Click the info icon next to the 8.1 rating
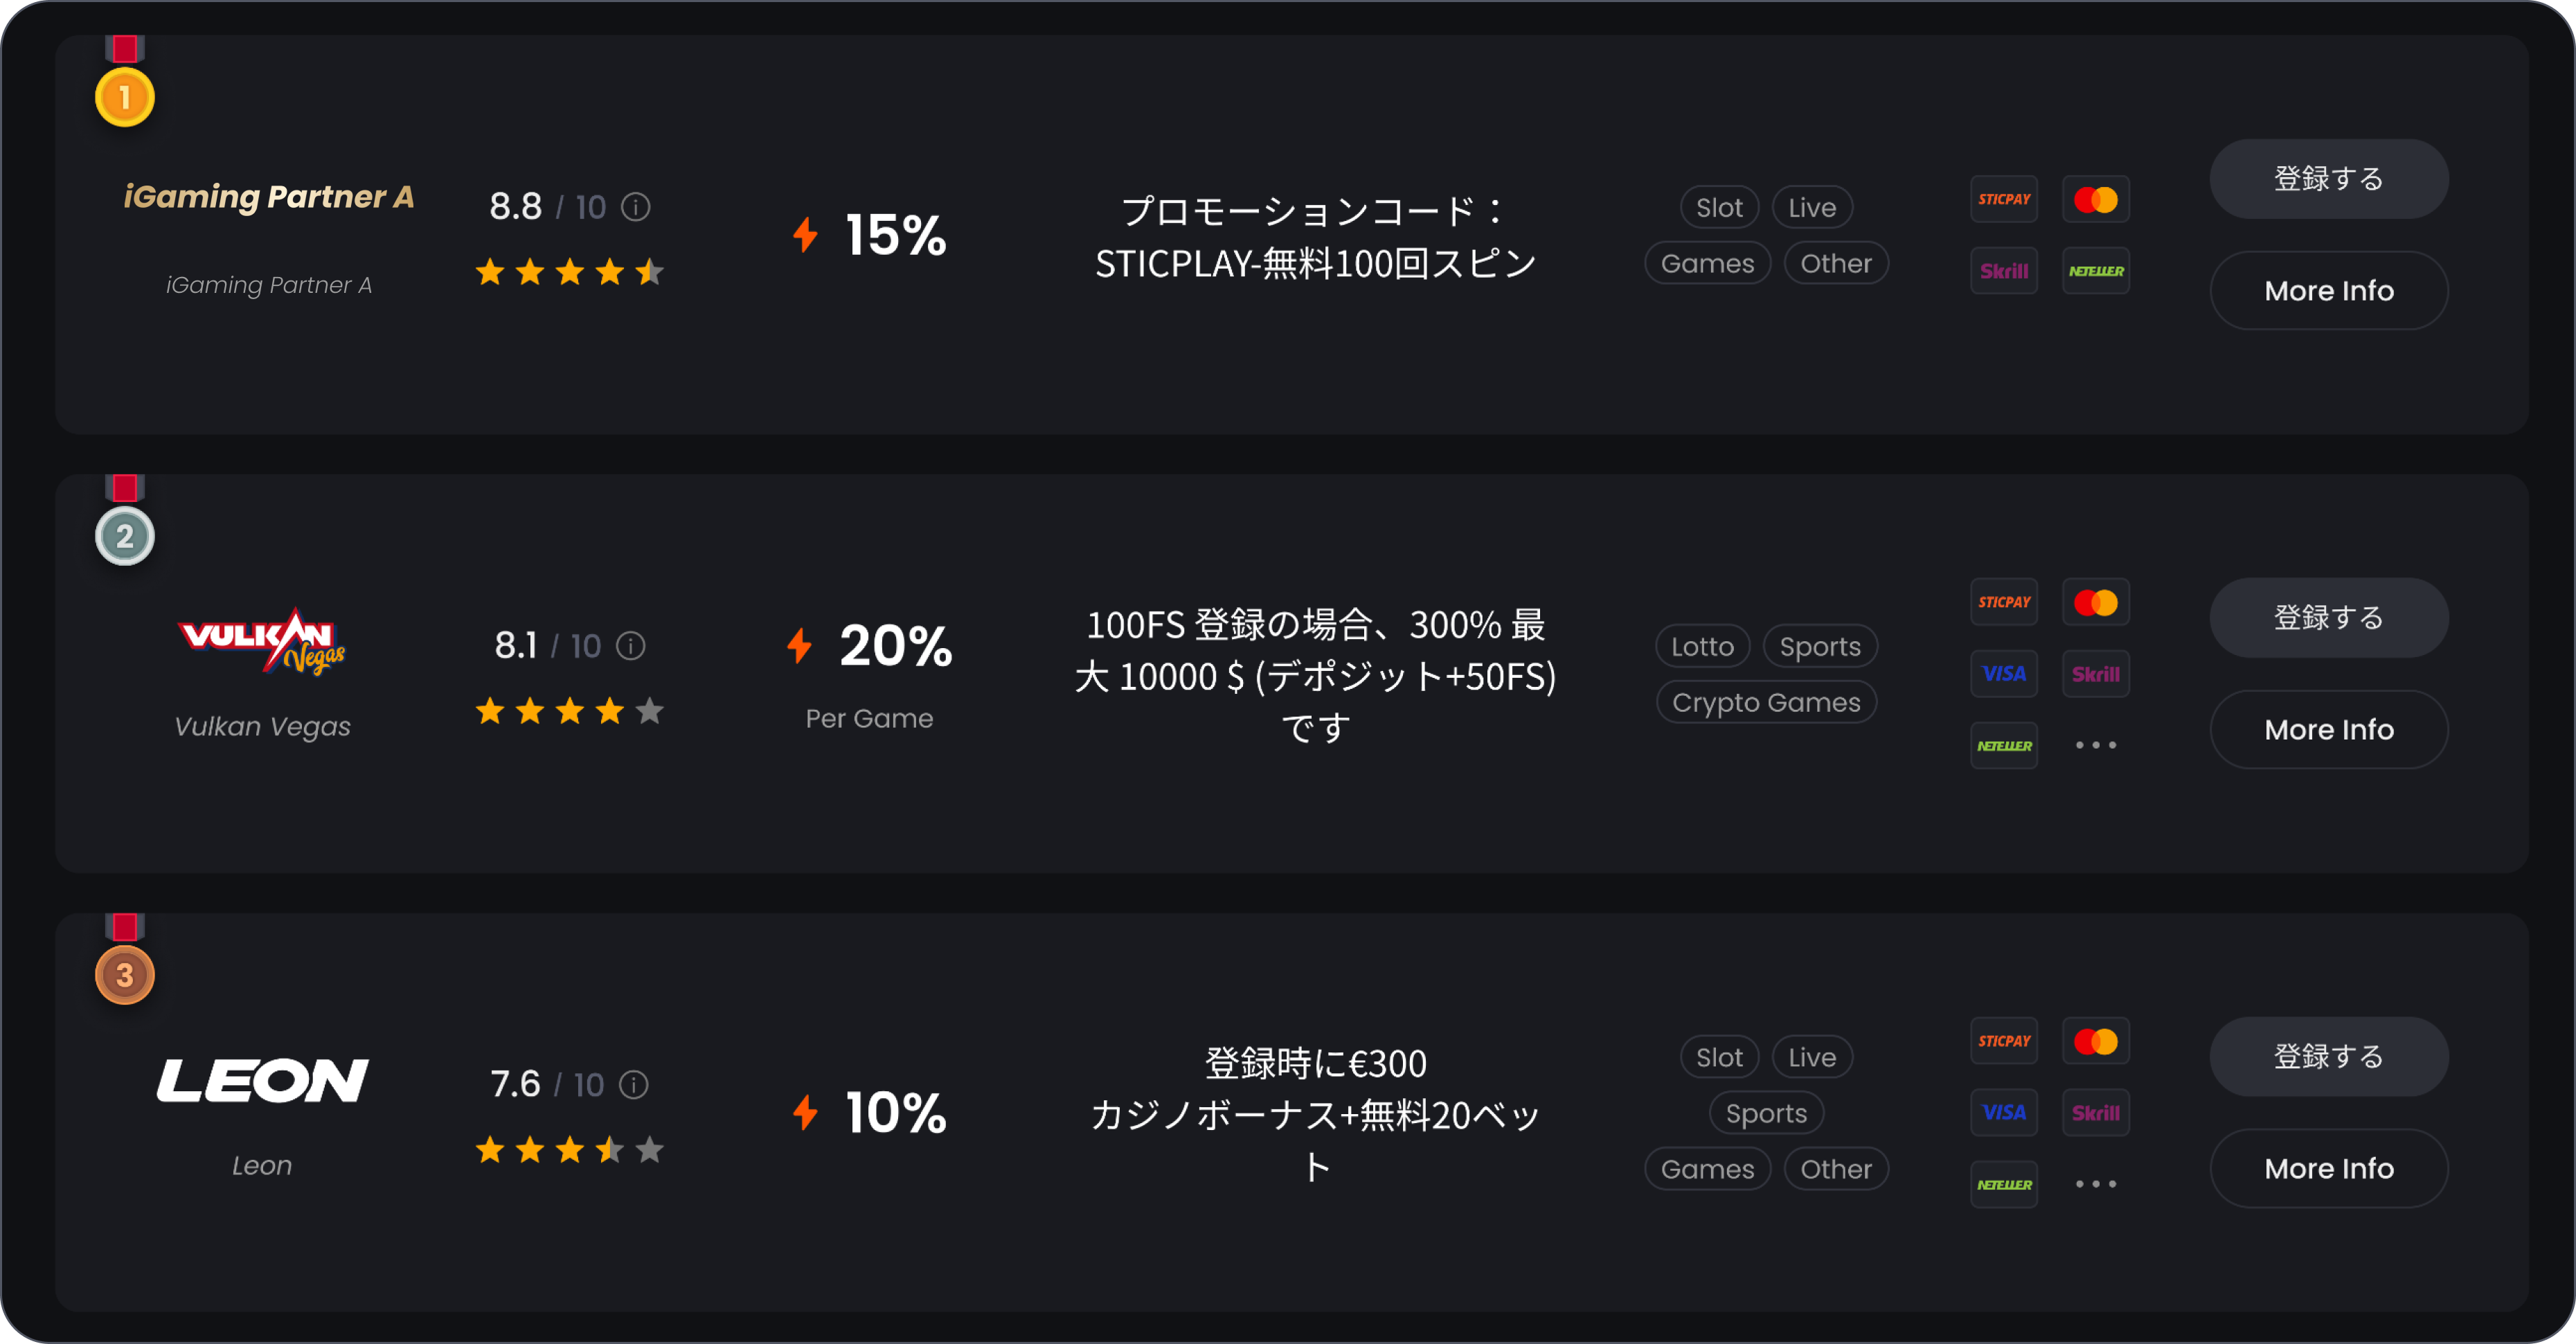Image resolution: width=2576 pixels, height=1344 pixels. pyautogui.click(x=631, y=646)
